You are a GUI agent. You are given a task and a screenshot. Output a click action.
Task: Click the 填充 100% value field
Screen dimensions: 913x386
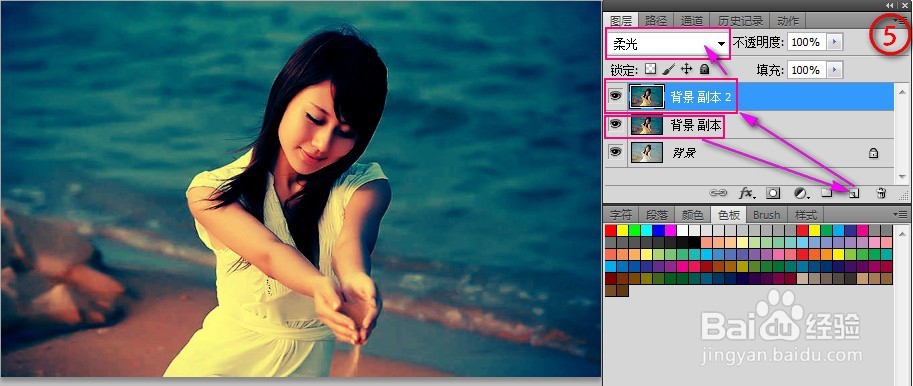807,70
